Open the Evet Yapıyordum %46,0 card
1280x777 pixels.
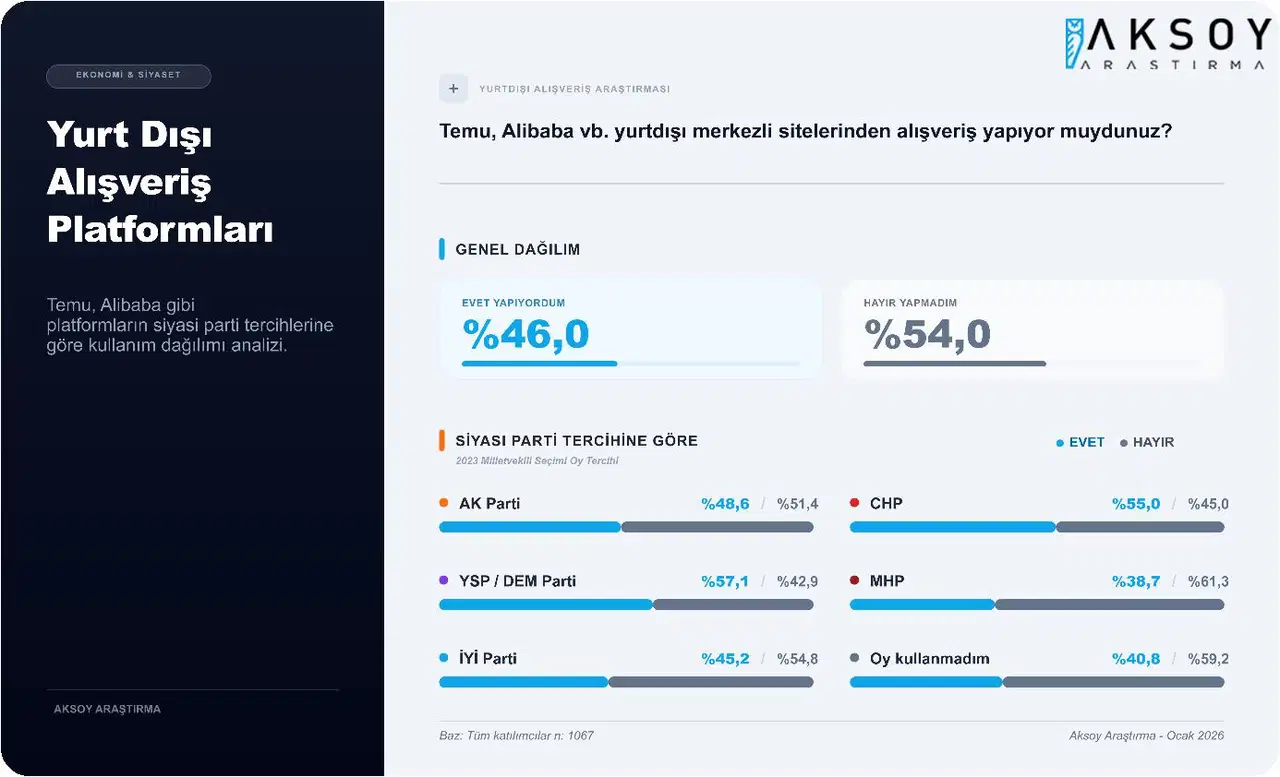coord(630,330)
